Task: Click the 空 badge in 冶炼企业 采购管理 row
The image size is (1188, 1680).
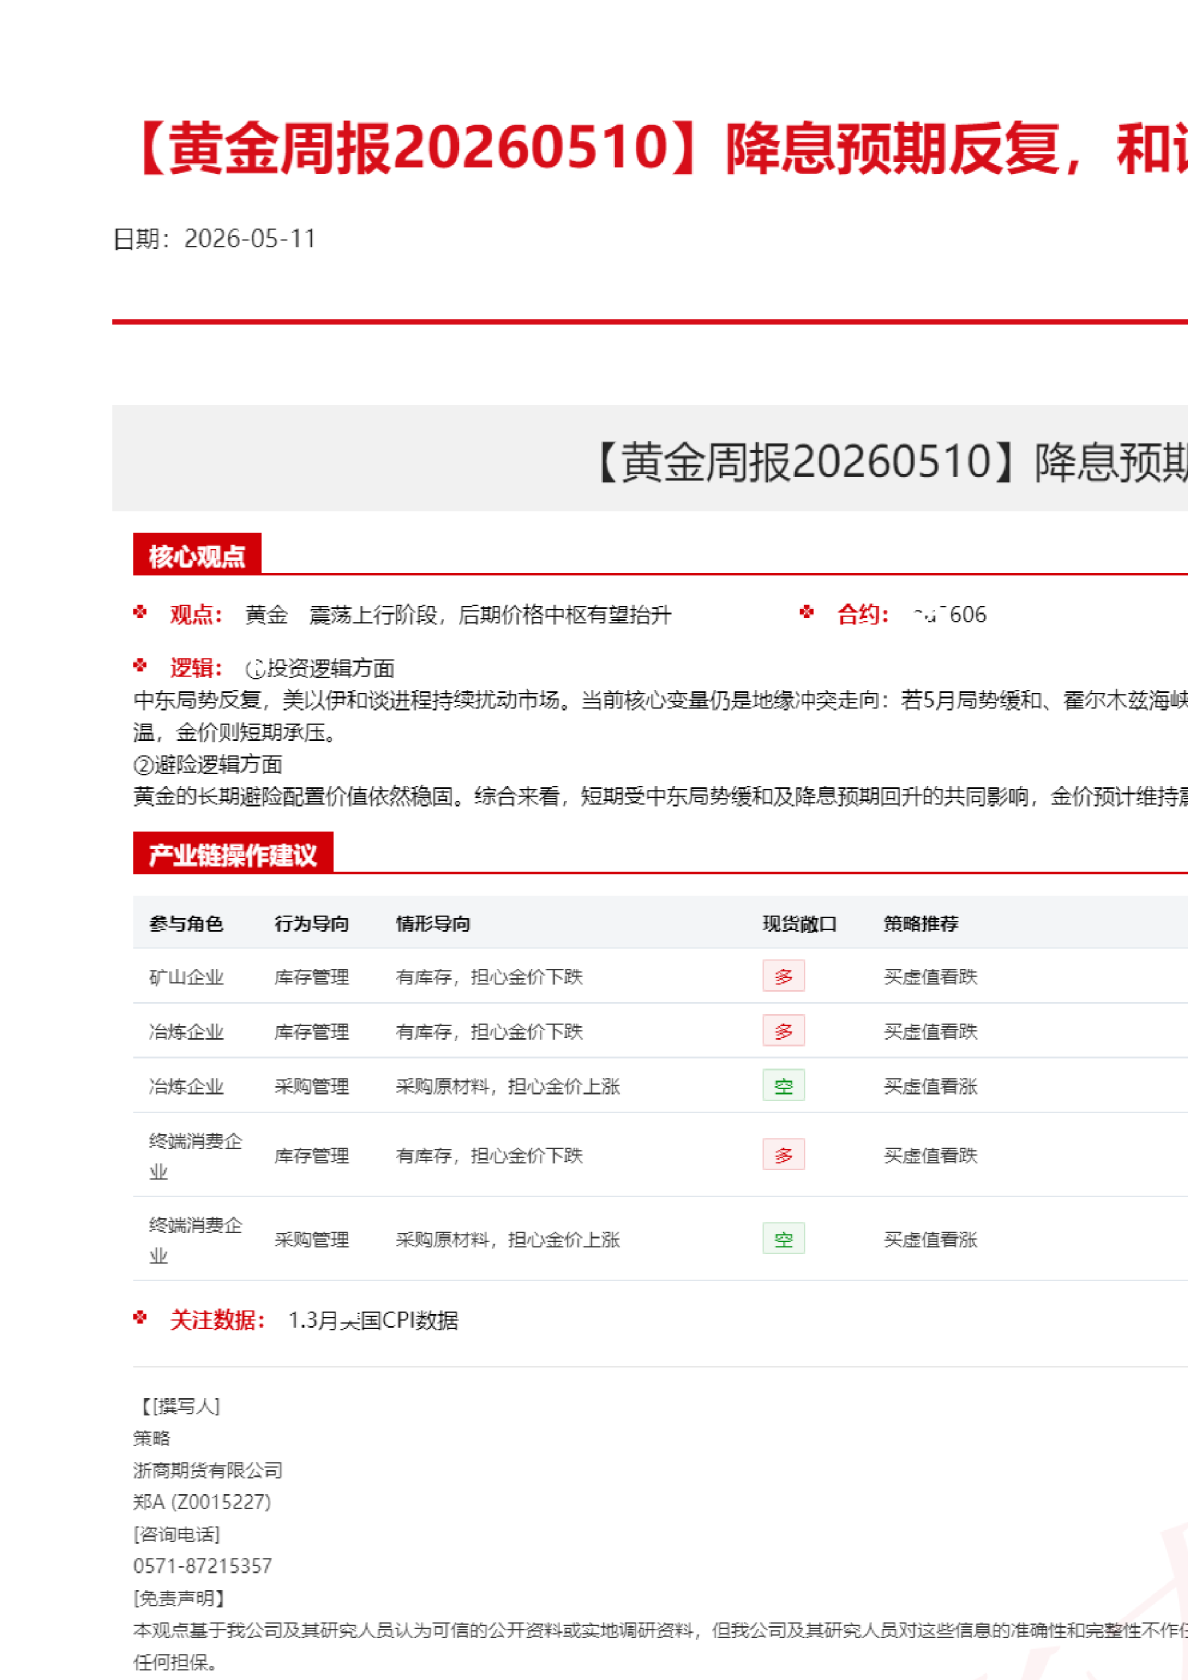Action: click(784, 1086)
